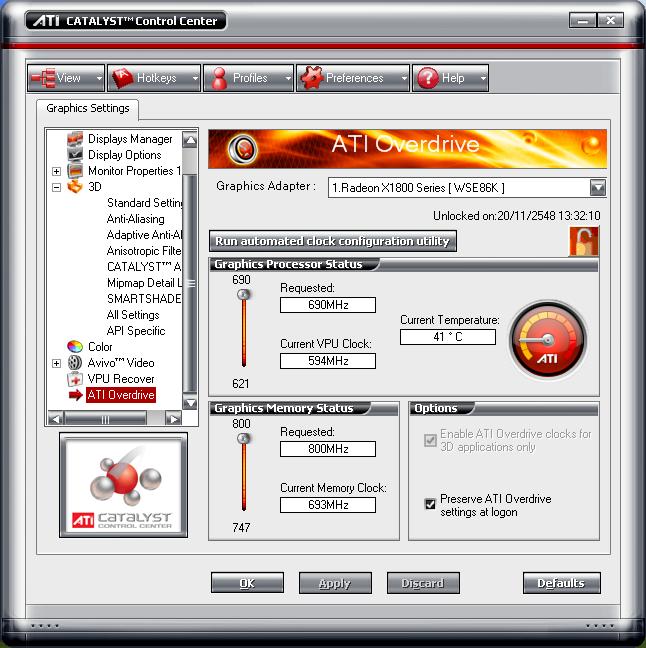Click the Apply button
Screen dimensions: 646x648
(x=335, y=583)
